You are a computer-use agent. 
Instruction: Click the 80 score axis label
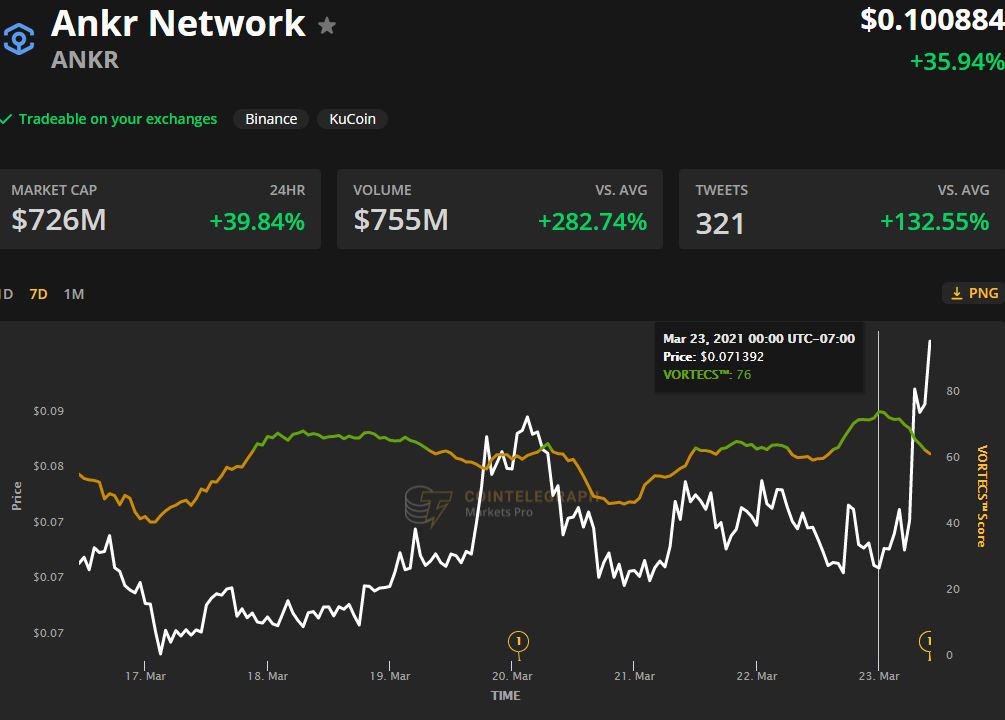[x=953, y=391]
